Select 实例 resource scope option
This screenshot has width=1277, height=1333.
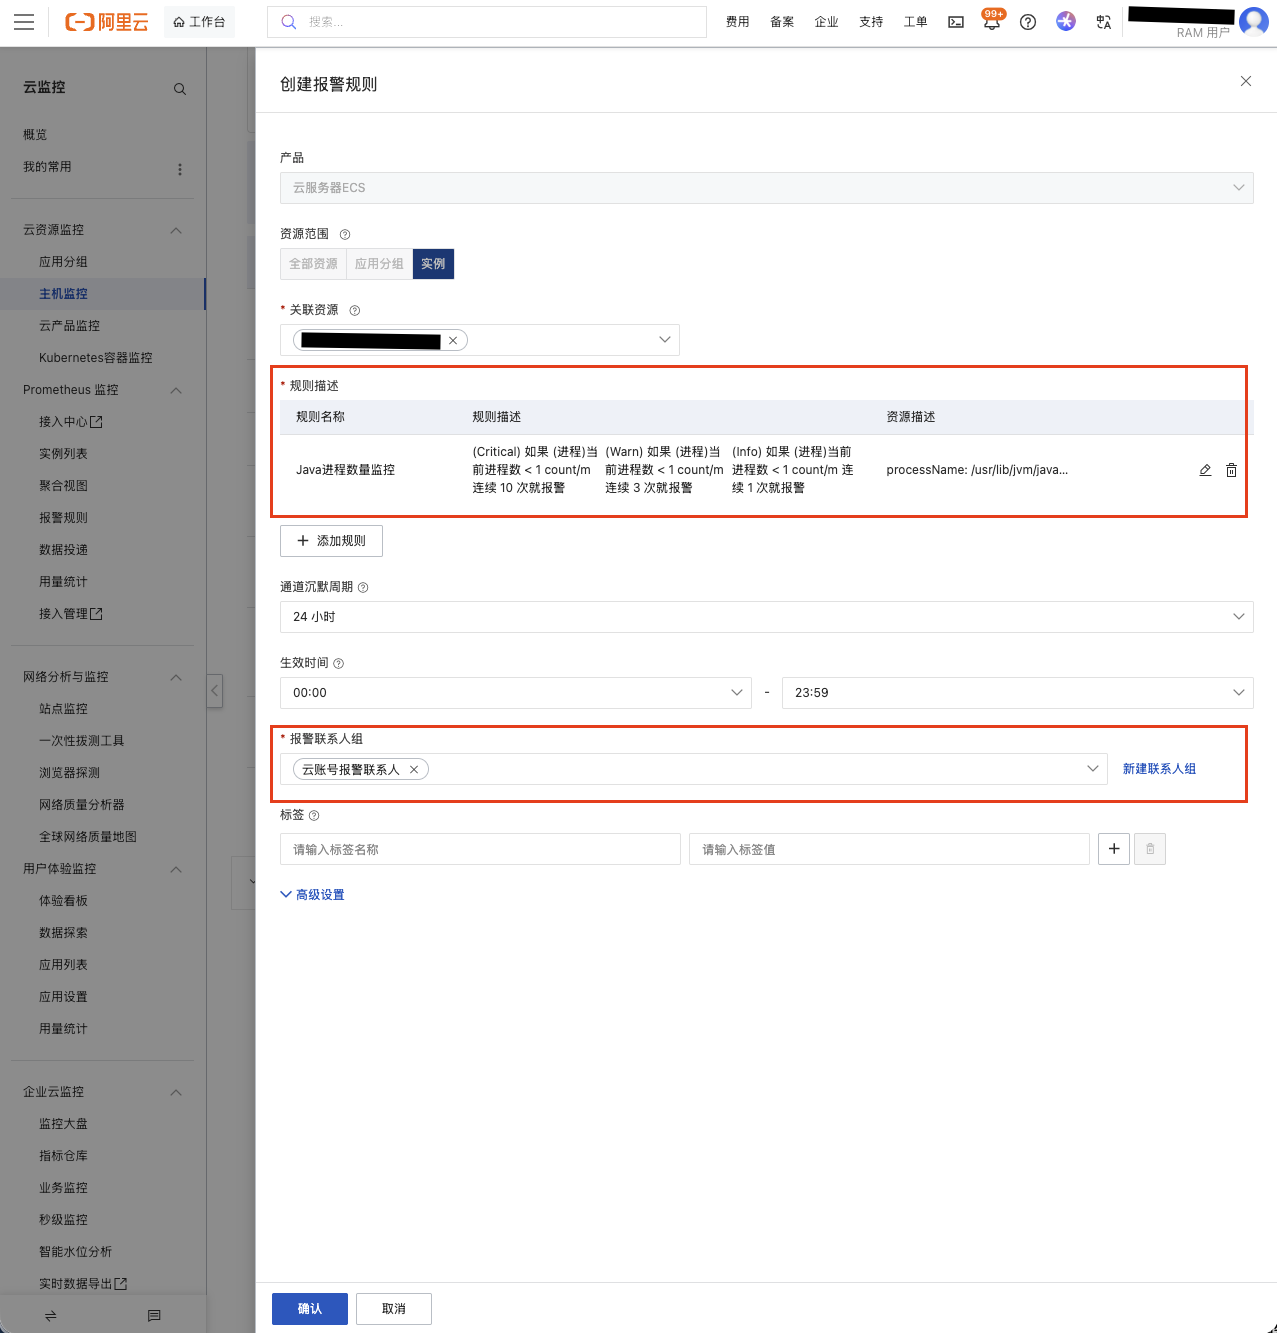click(433, 264)
